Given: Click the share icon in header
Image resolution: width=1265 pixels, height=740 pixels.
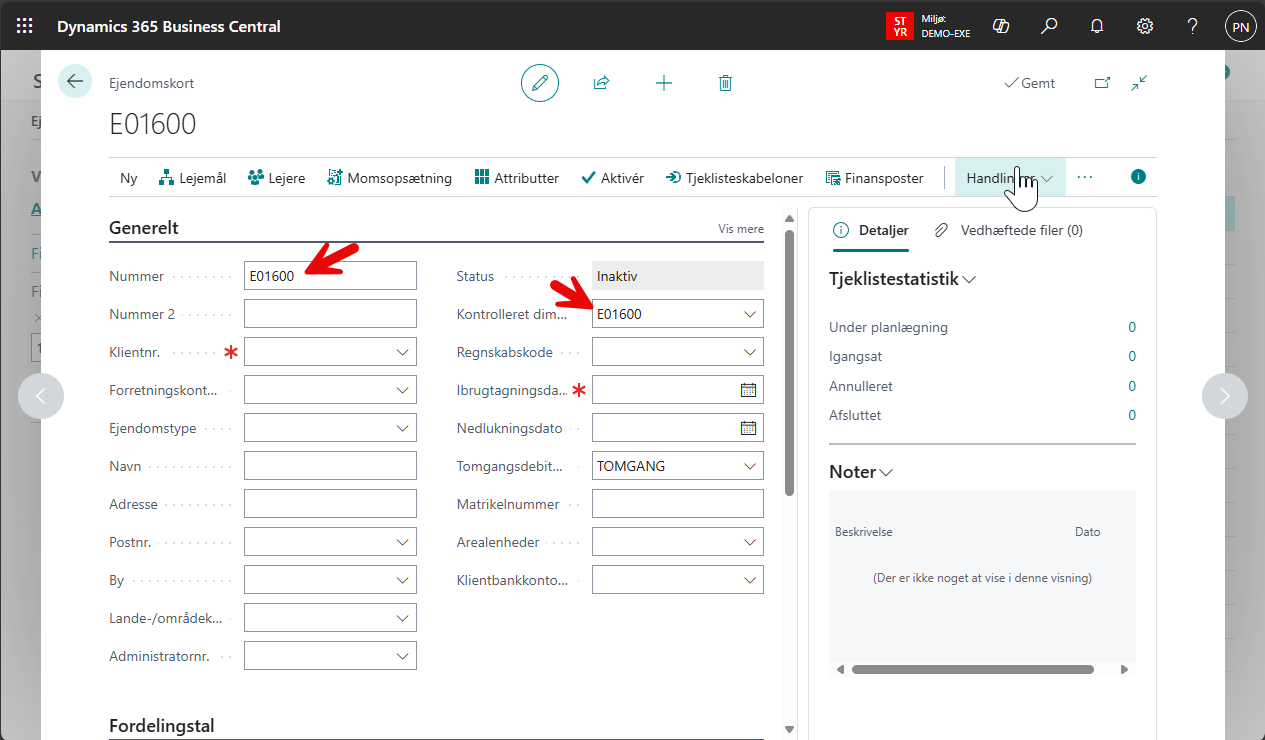Looking at the screenshot, I should pos(601,83).
